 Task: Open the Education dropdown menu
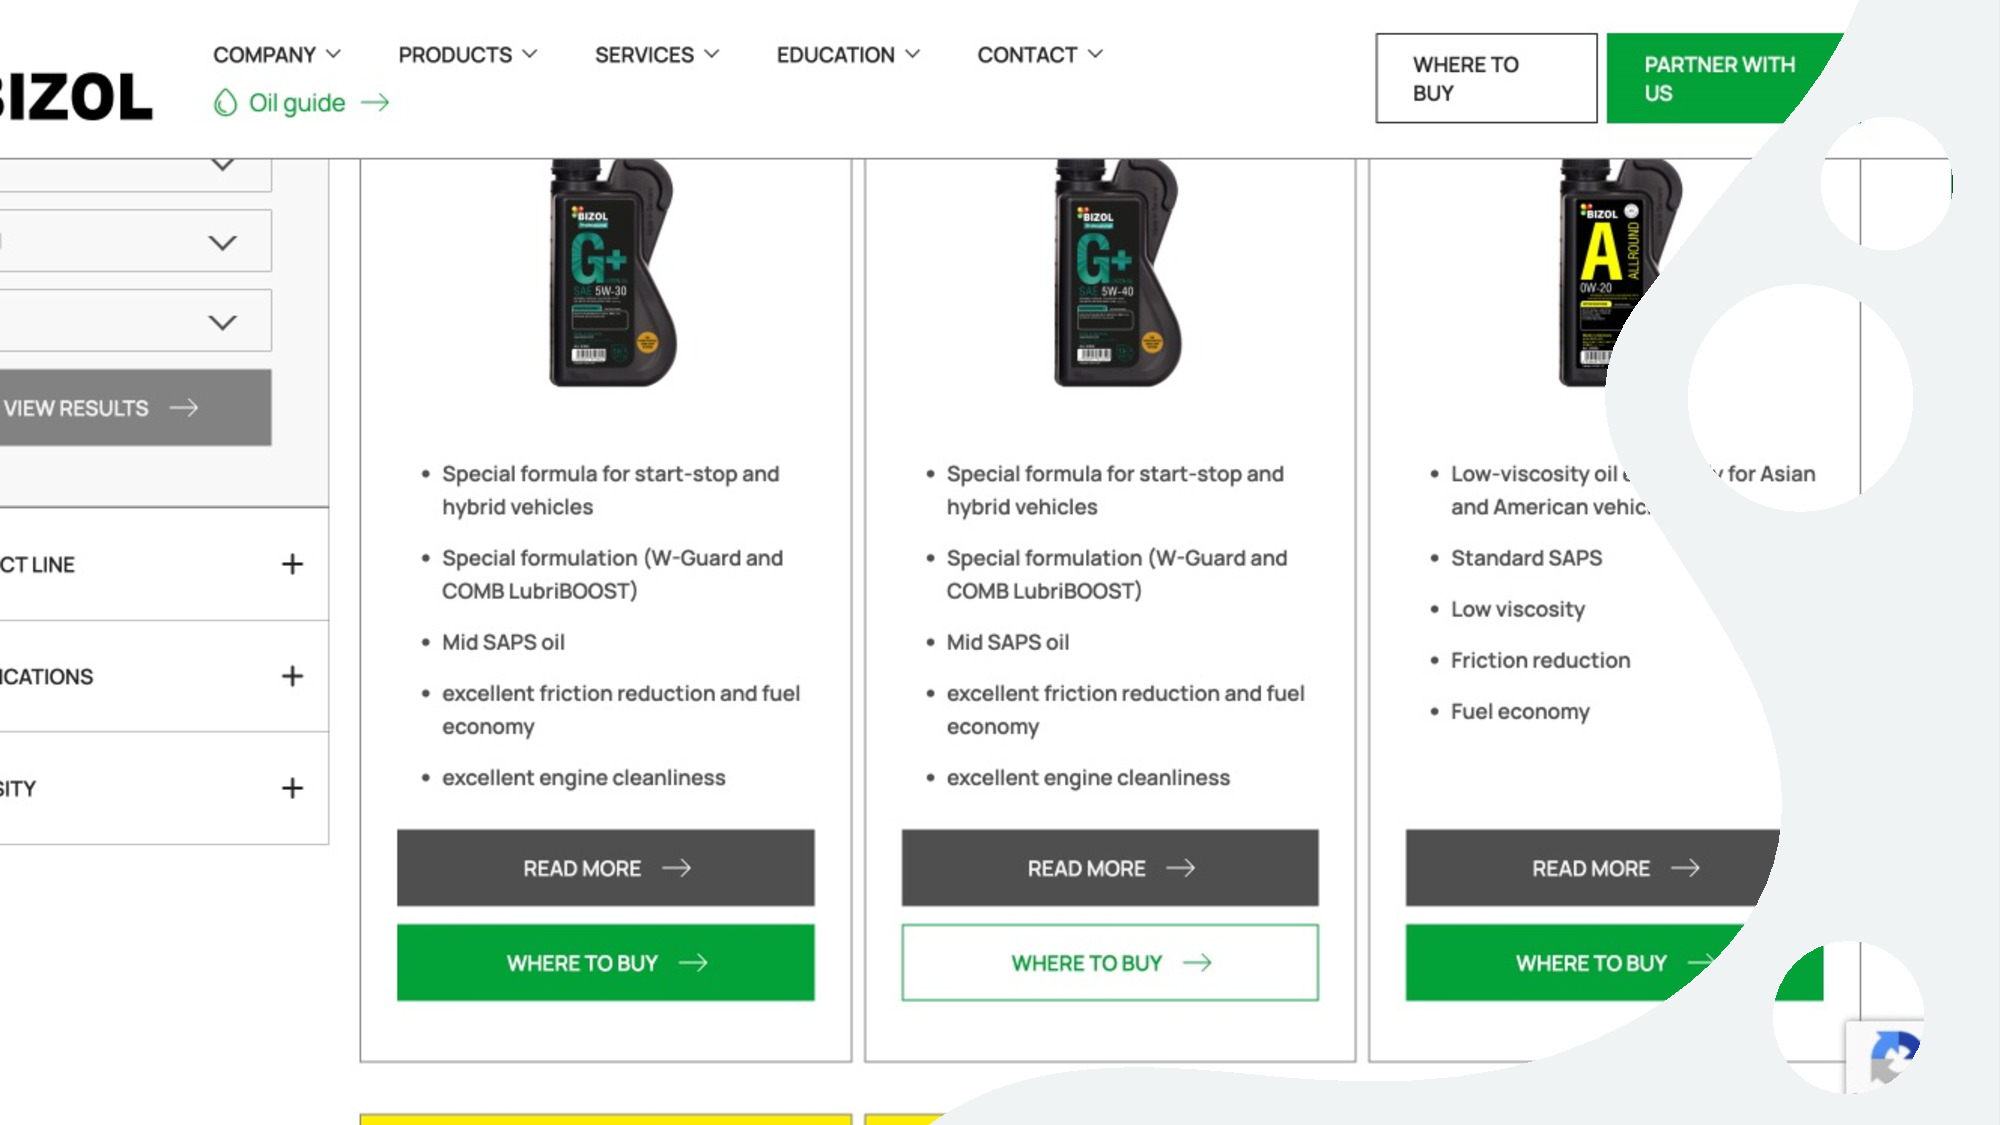(x=847, y=55)
